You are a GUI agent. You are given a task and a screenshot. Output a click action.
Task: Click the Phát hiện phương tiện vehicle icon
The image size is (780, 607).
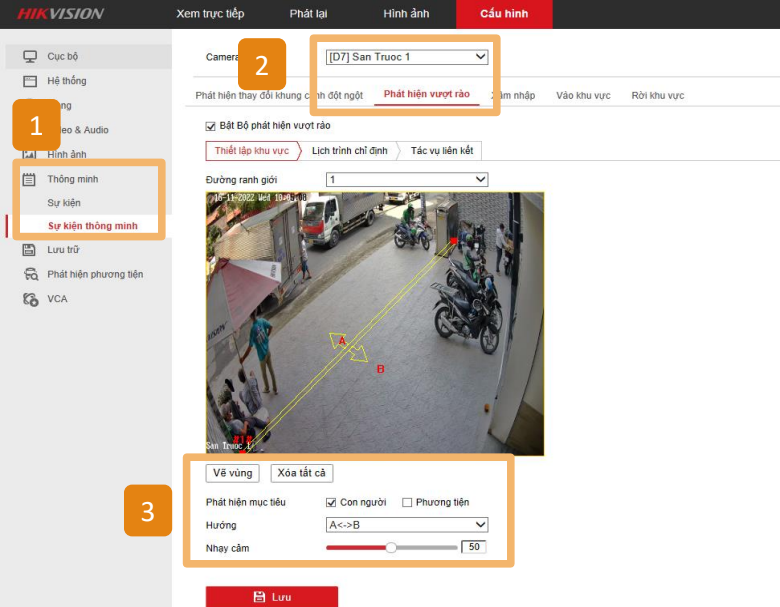coord(30,274)
